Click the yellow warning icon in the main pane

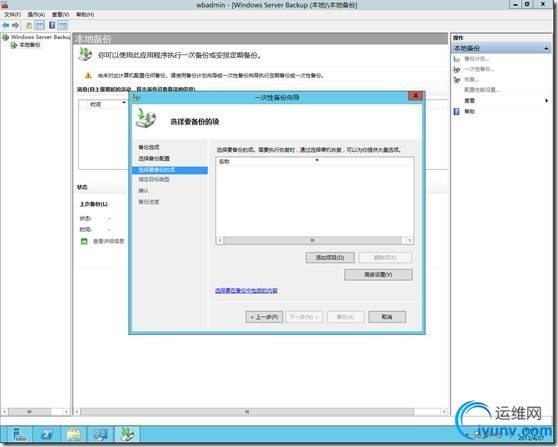pos(88,75)
